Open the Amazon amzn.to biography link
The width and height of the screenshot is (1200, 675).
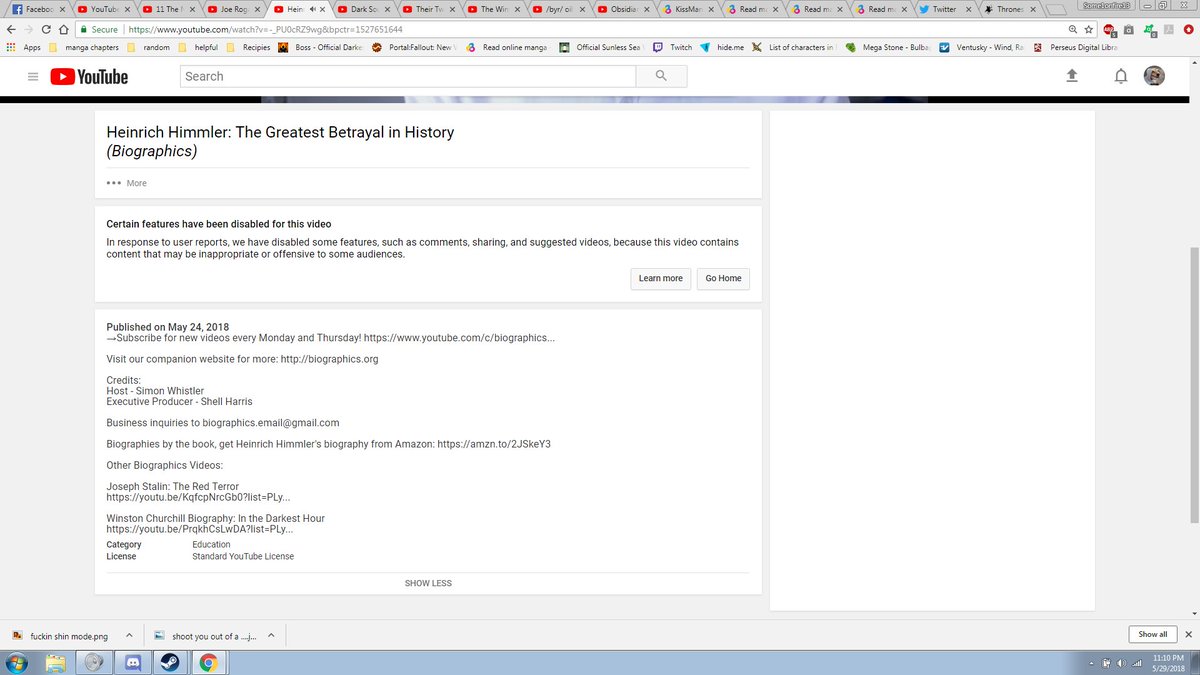tap(494, 444)
